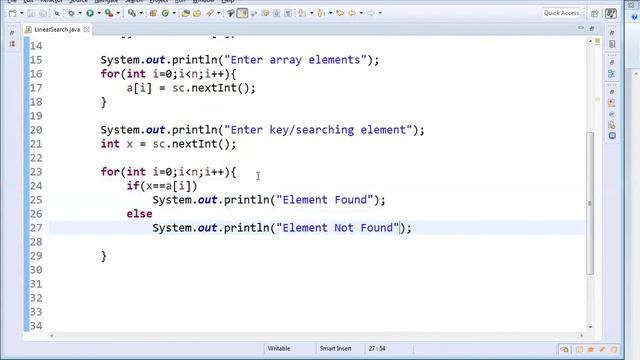640x360 pixels.
Task: Expand the Run configurations dropdown arrow
Action: tap(99, 13)
